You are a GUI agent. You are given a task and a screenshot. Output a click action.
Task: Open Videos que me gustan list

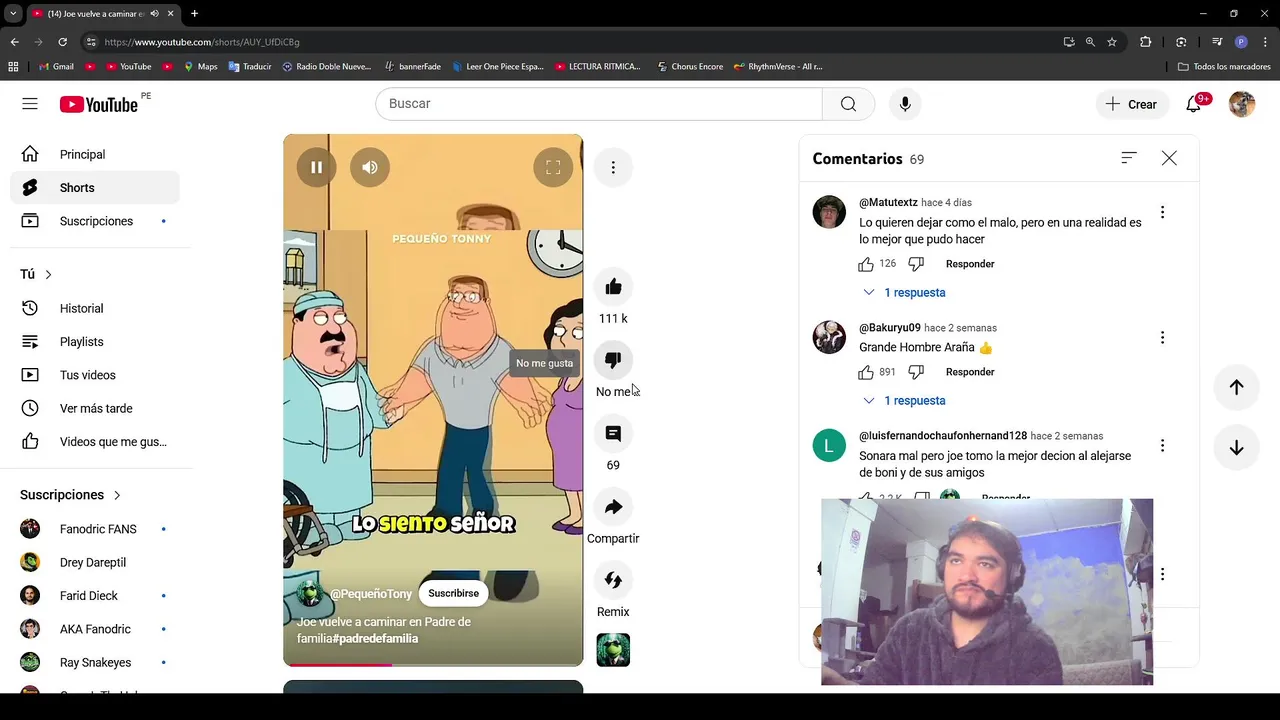tap(95, 442)
